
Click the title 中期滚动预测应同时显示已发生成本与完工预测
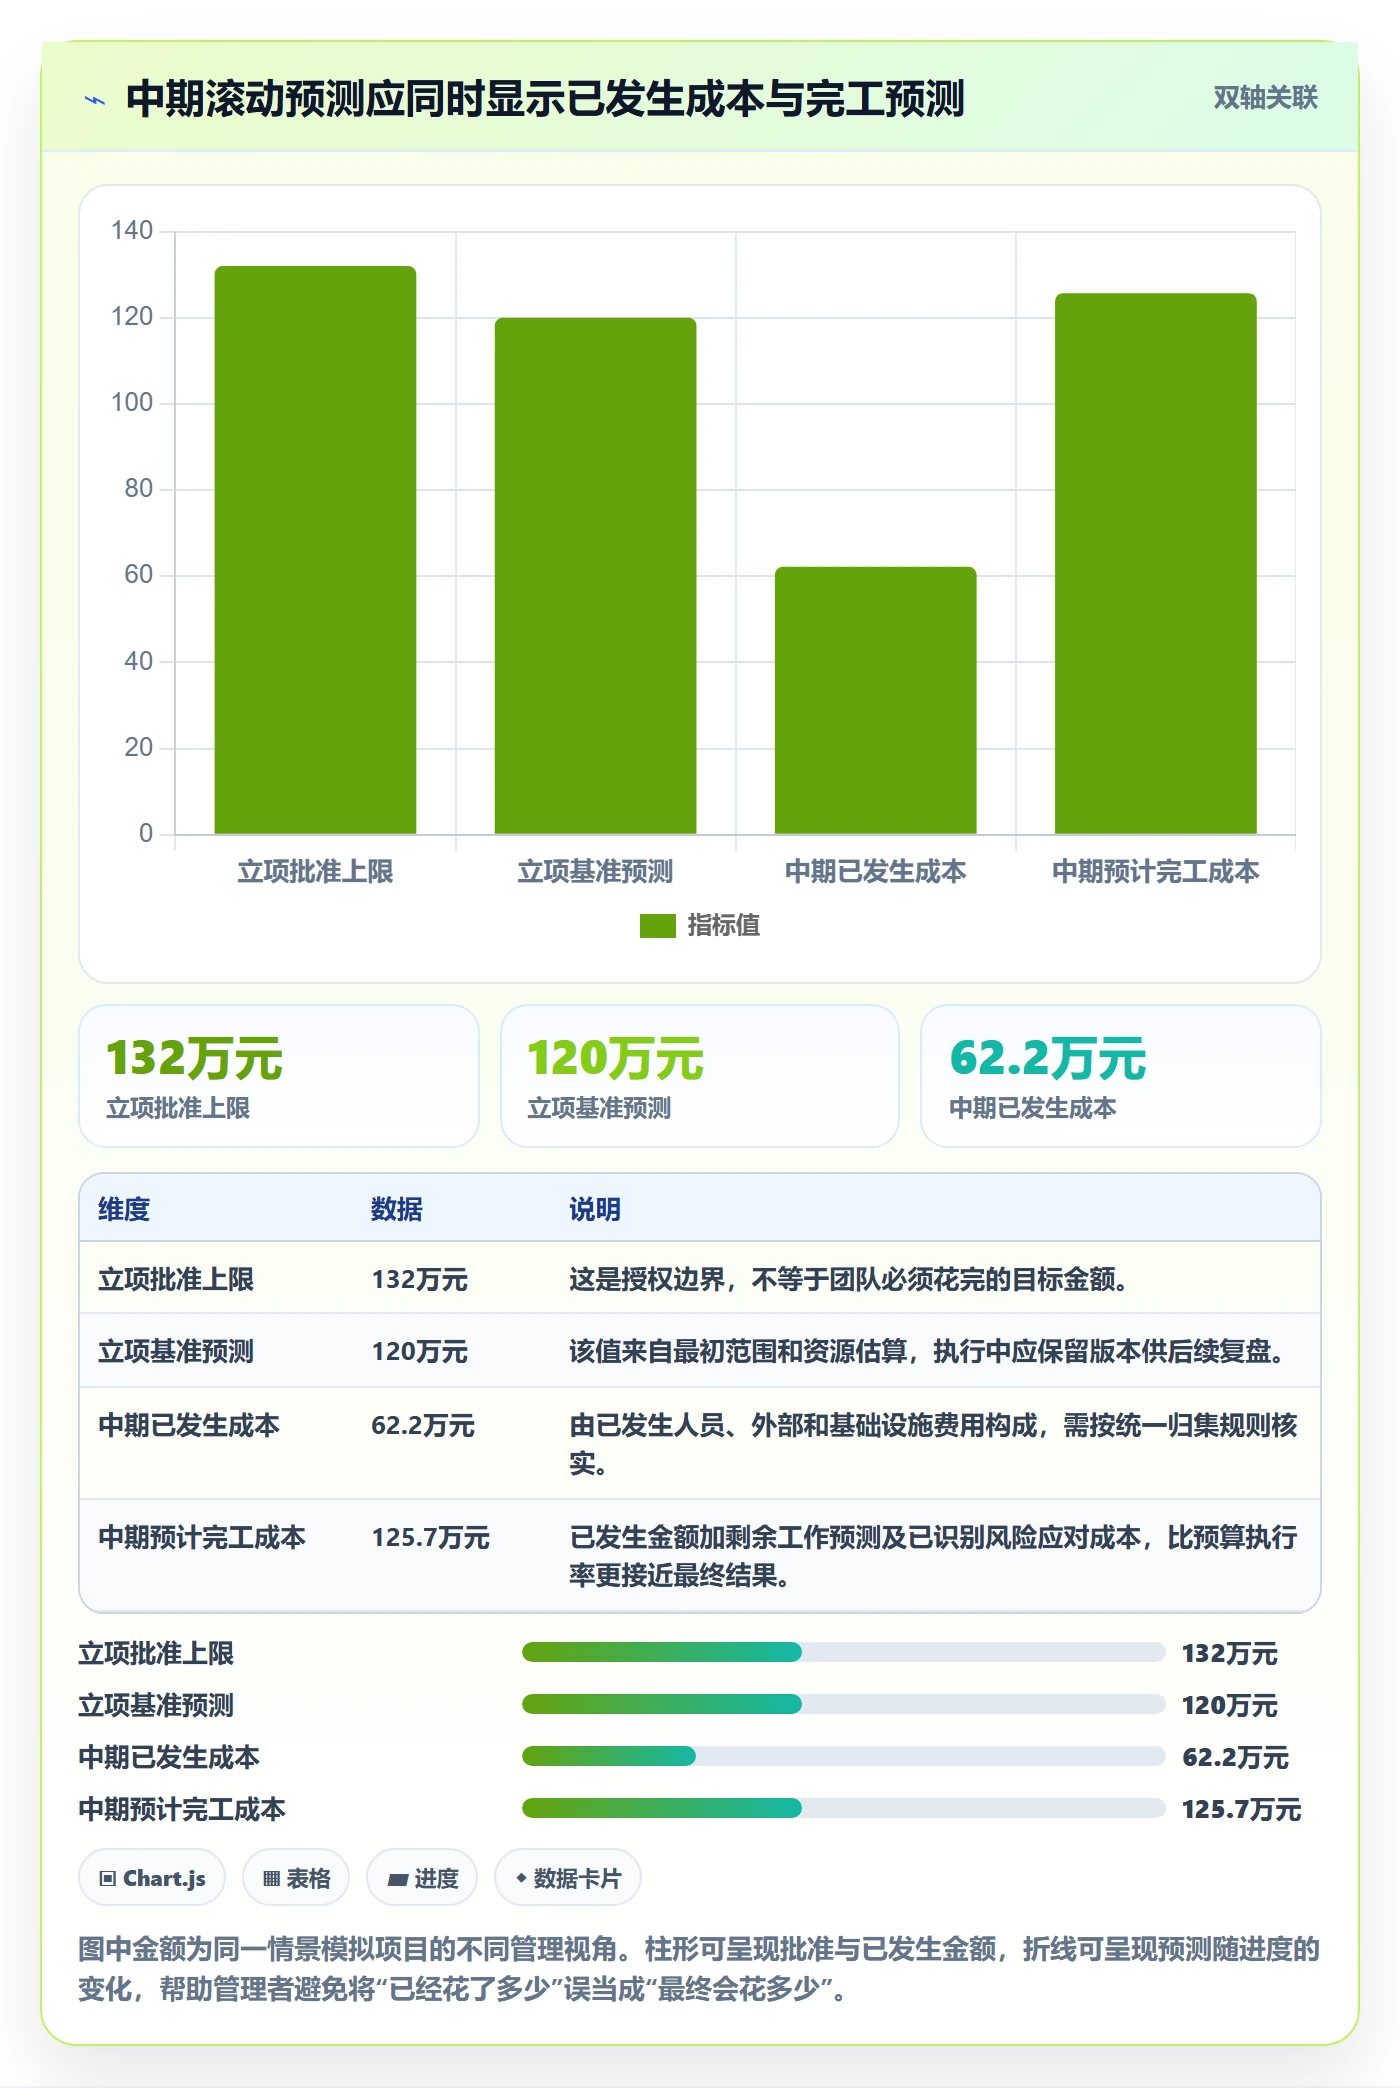(x=545, y=99)
